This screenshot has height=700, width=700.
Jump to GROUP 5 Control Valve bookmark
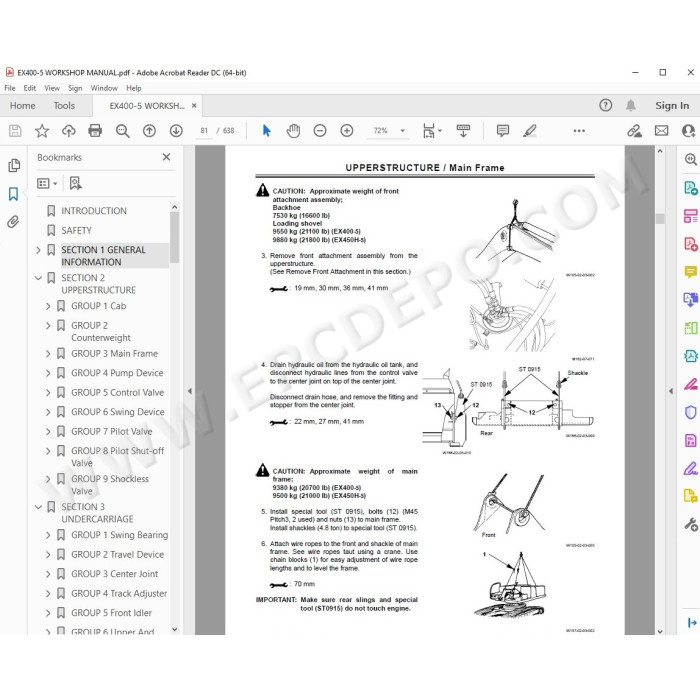coord(117,392)
